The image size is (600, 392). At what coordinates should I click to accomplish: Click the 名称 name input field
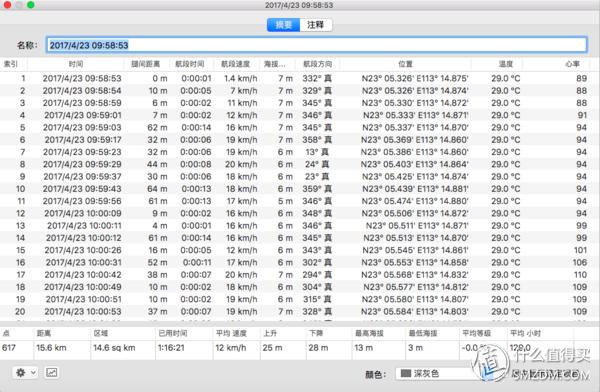316,45
